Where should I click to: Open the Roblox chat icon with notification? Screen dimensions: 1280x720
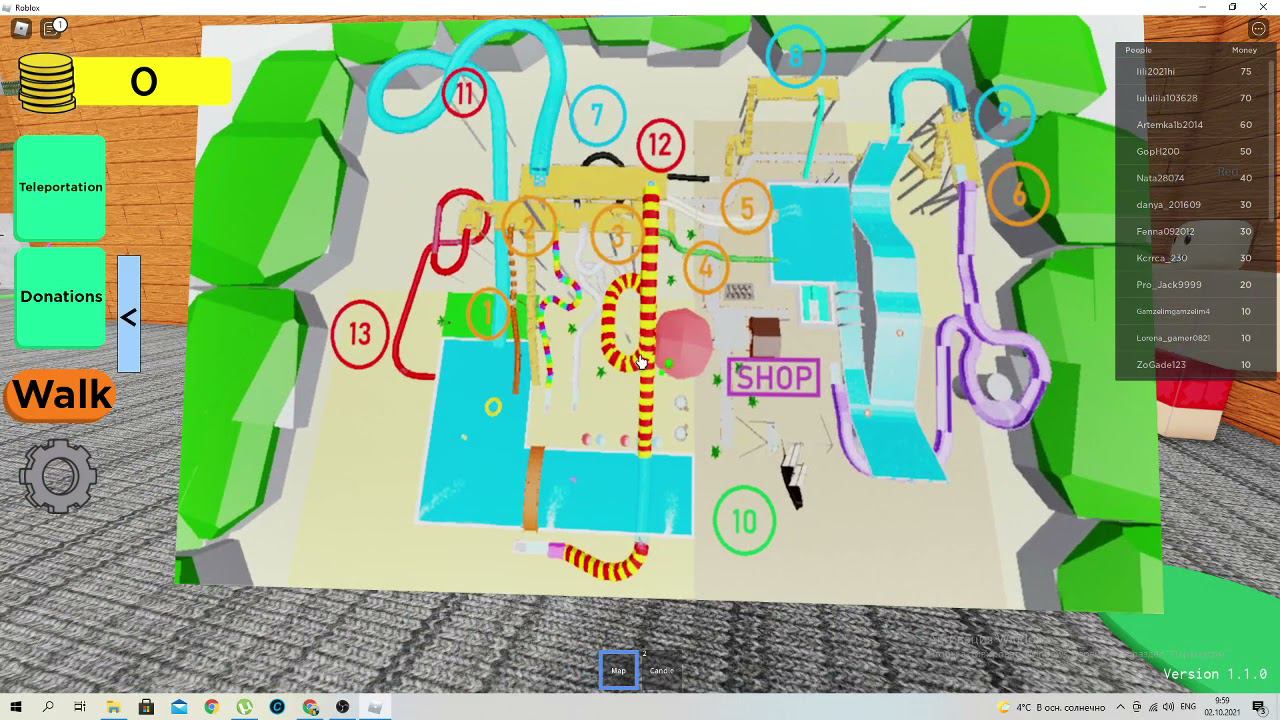pos(53,29)
